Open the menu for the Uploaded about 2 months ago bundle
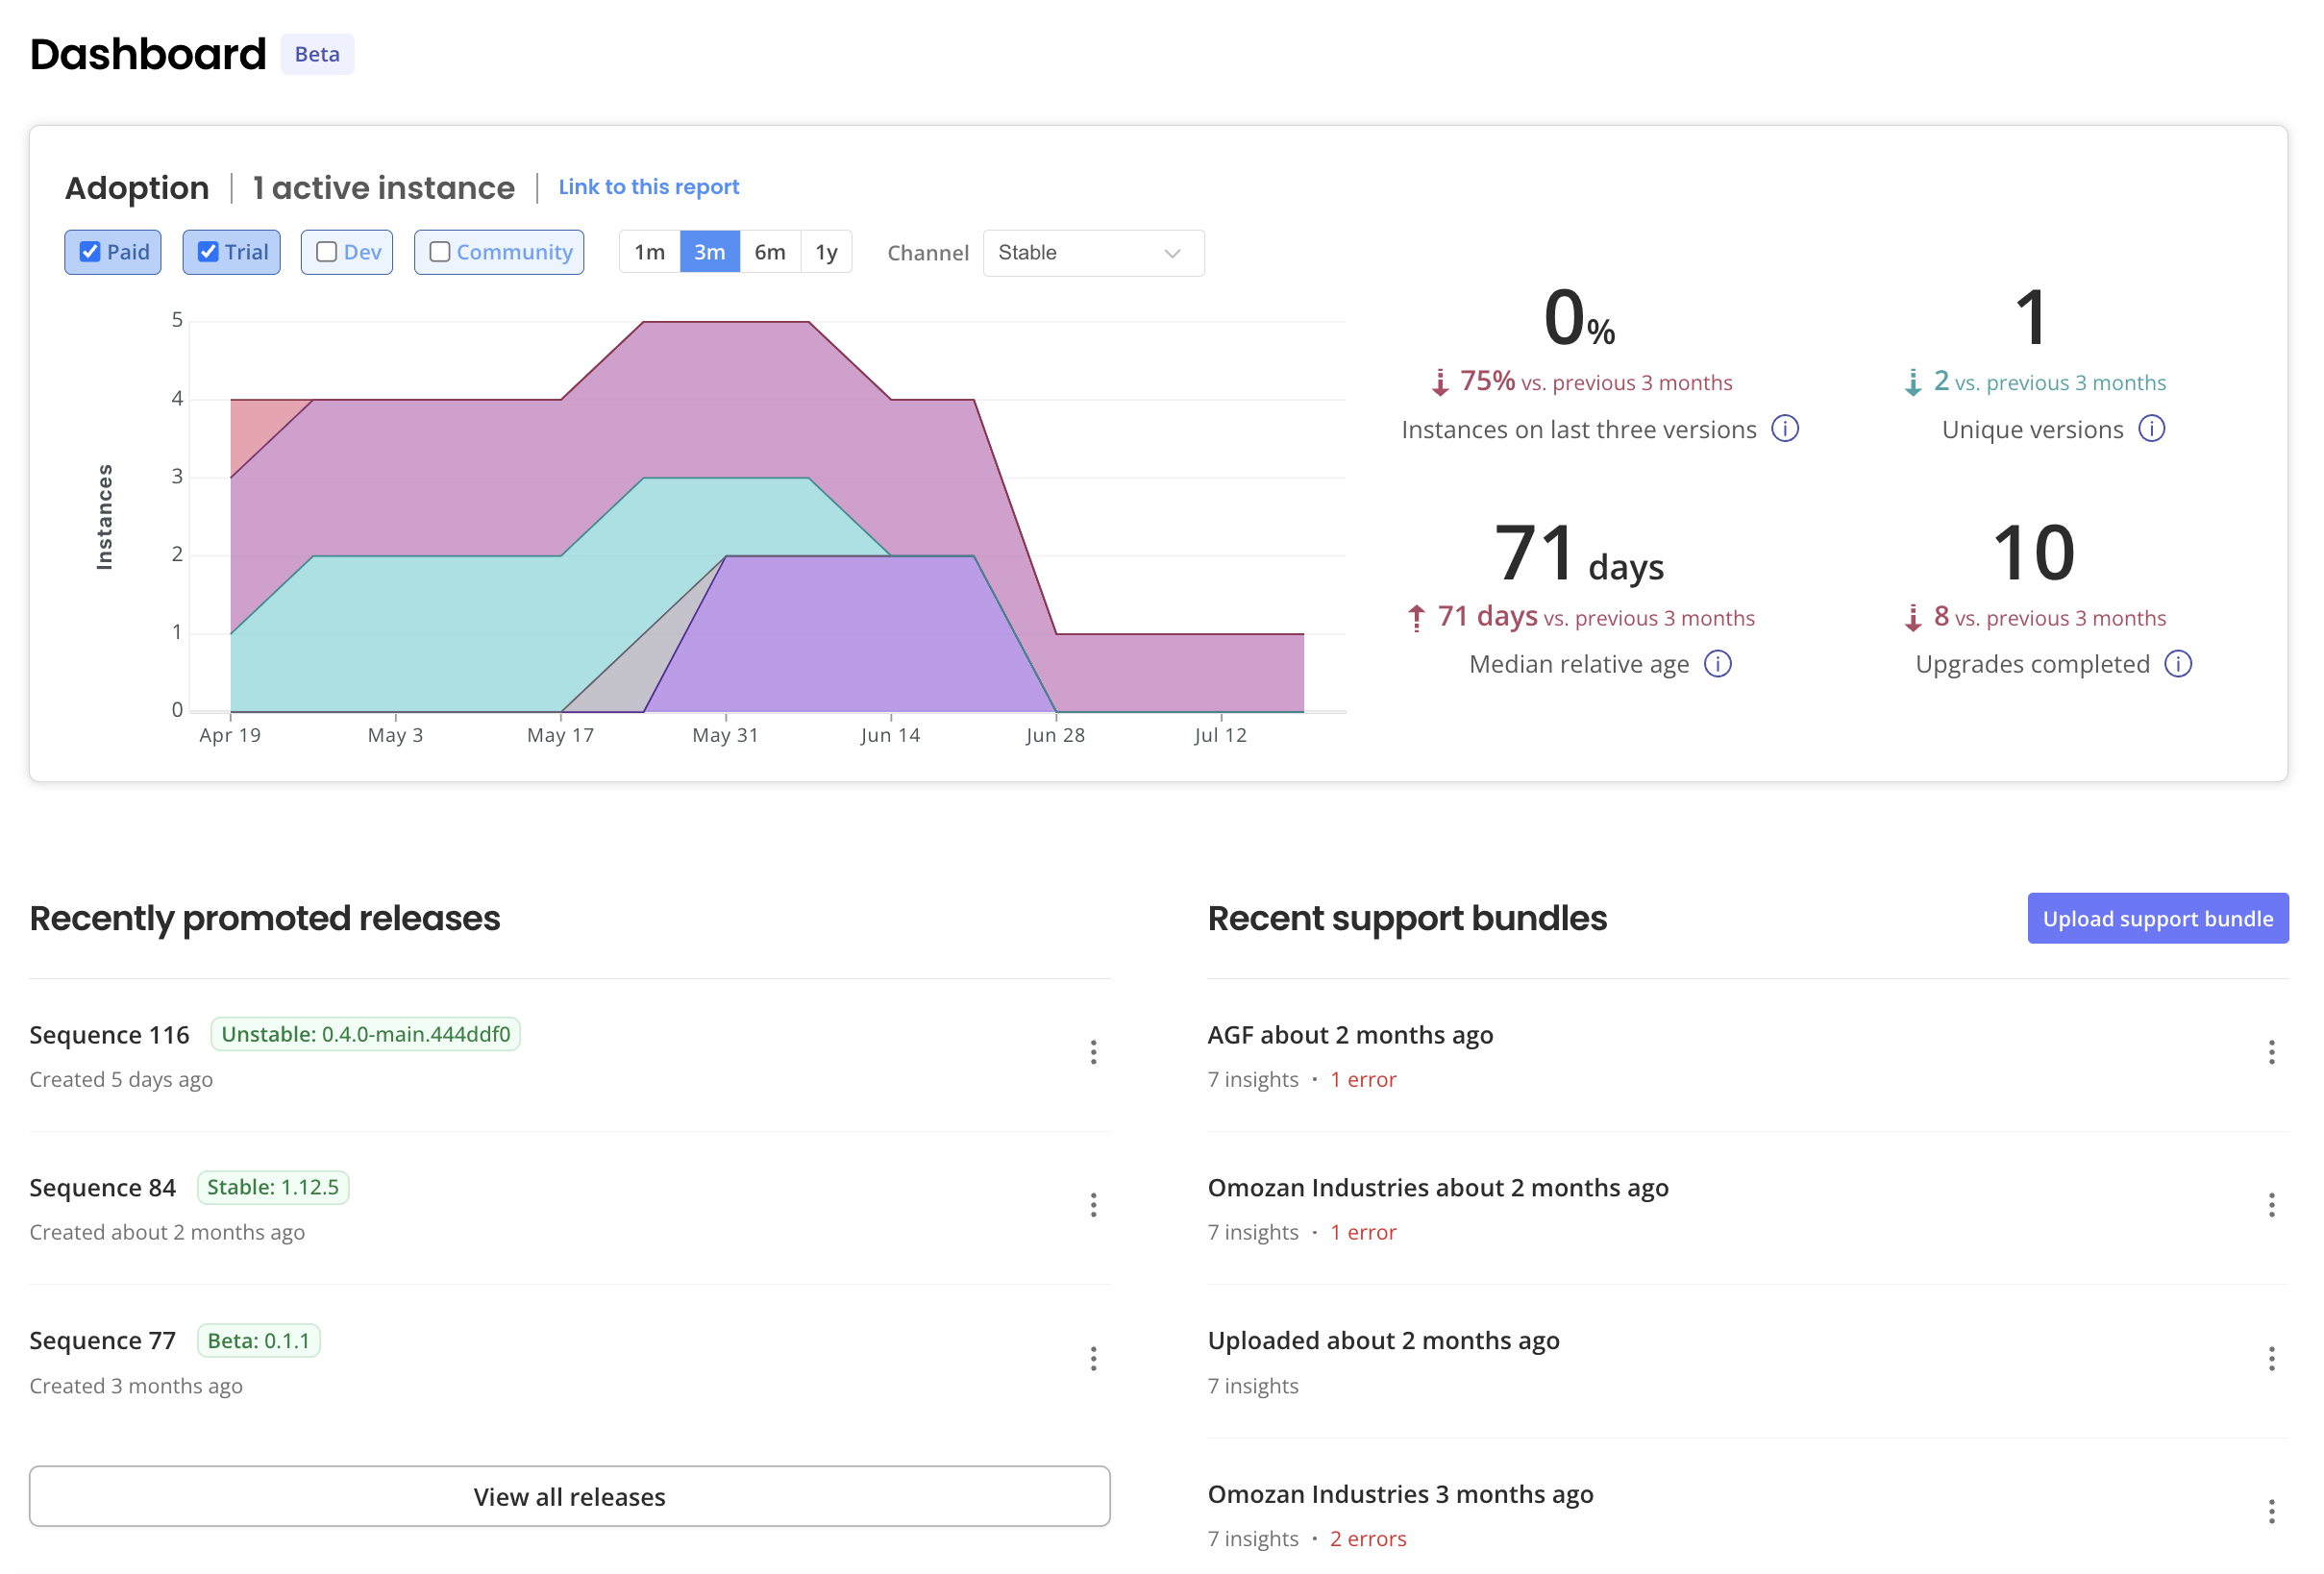The height and width of the screenshot is (1574, 2324). [x=2270, y=1359]
